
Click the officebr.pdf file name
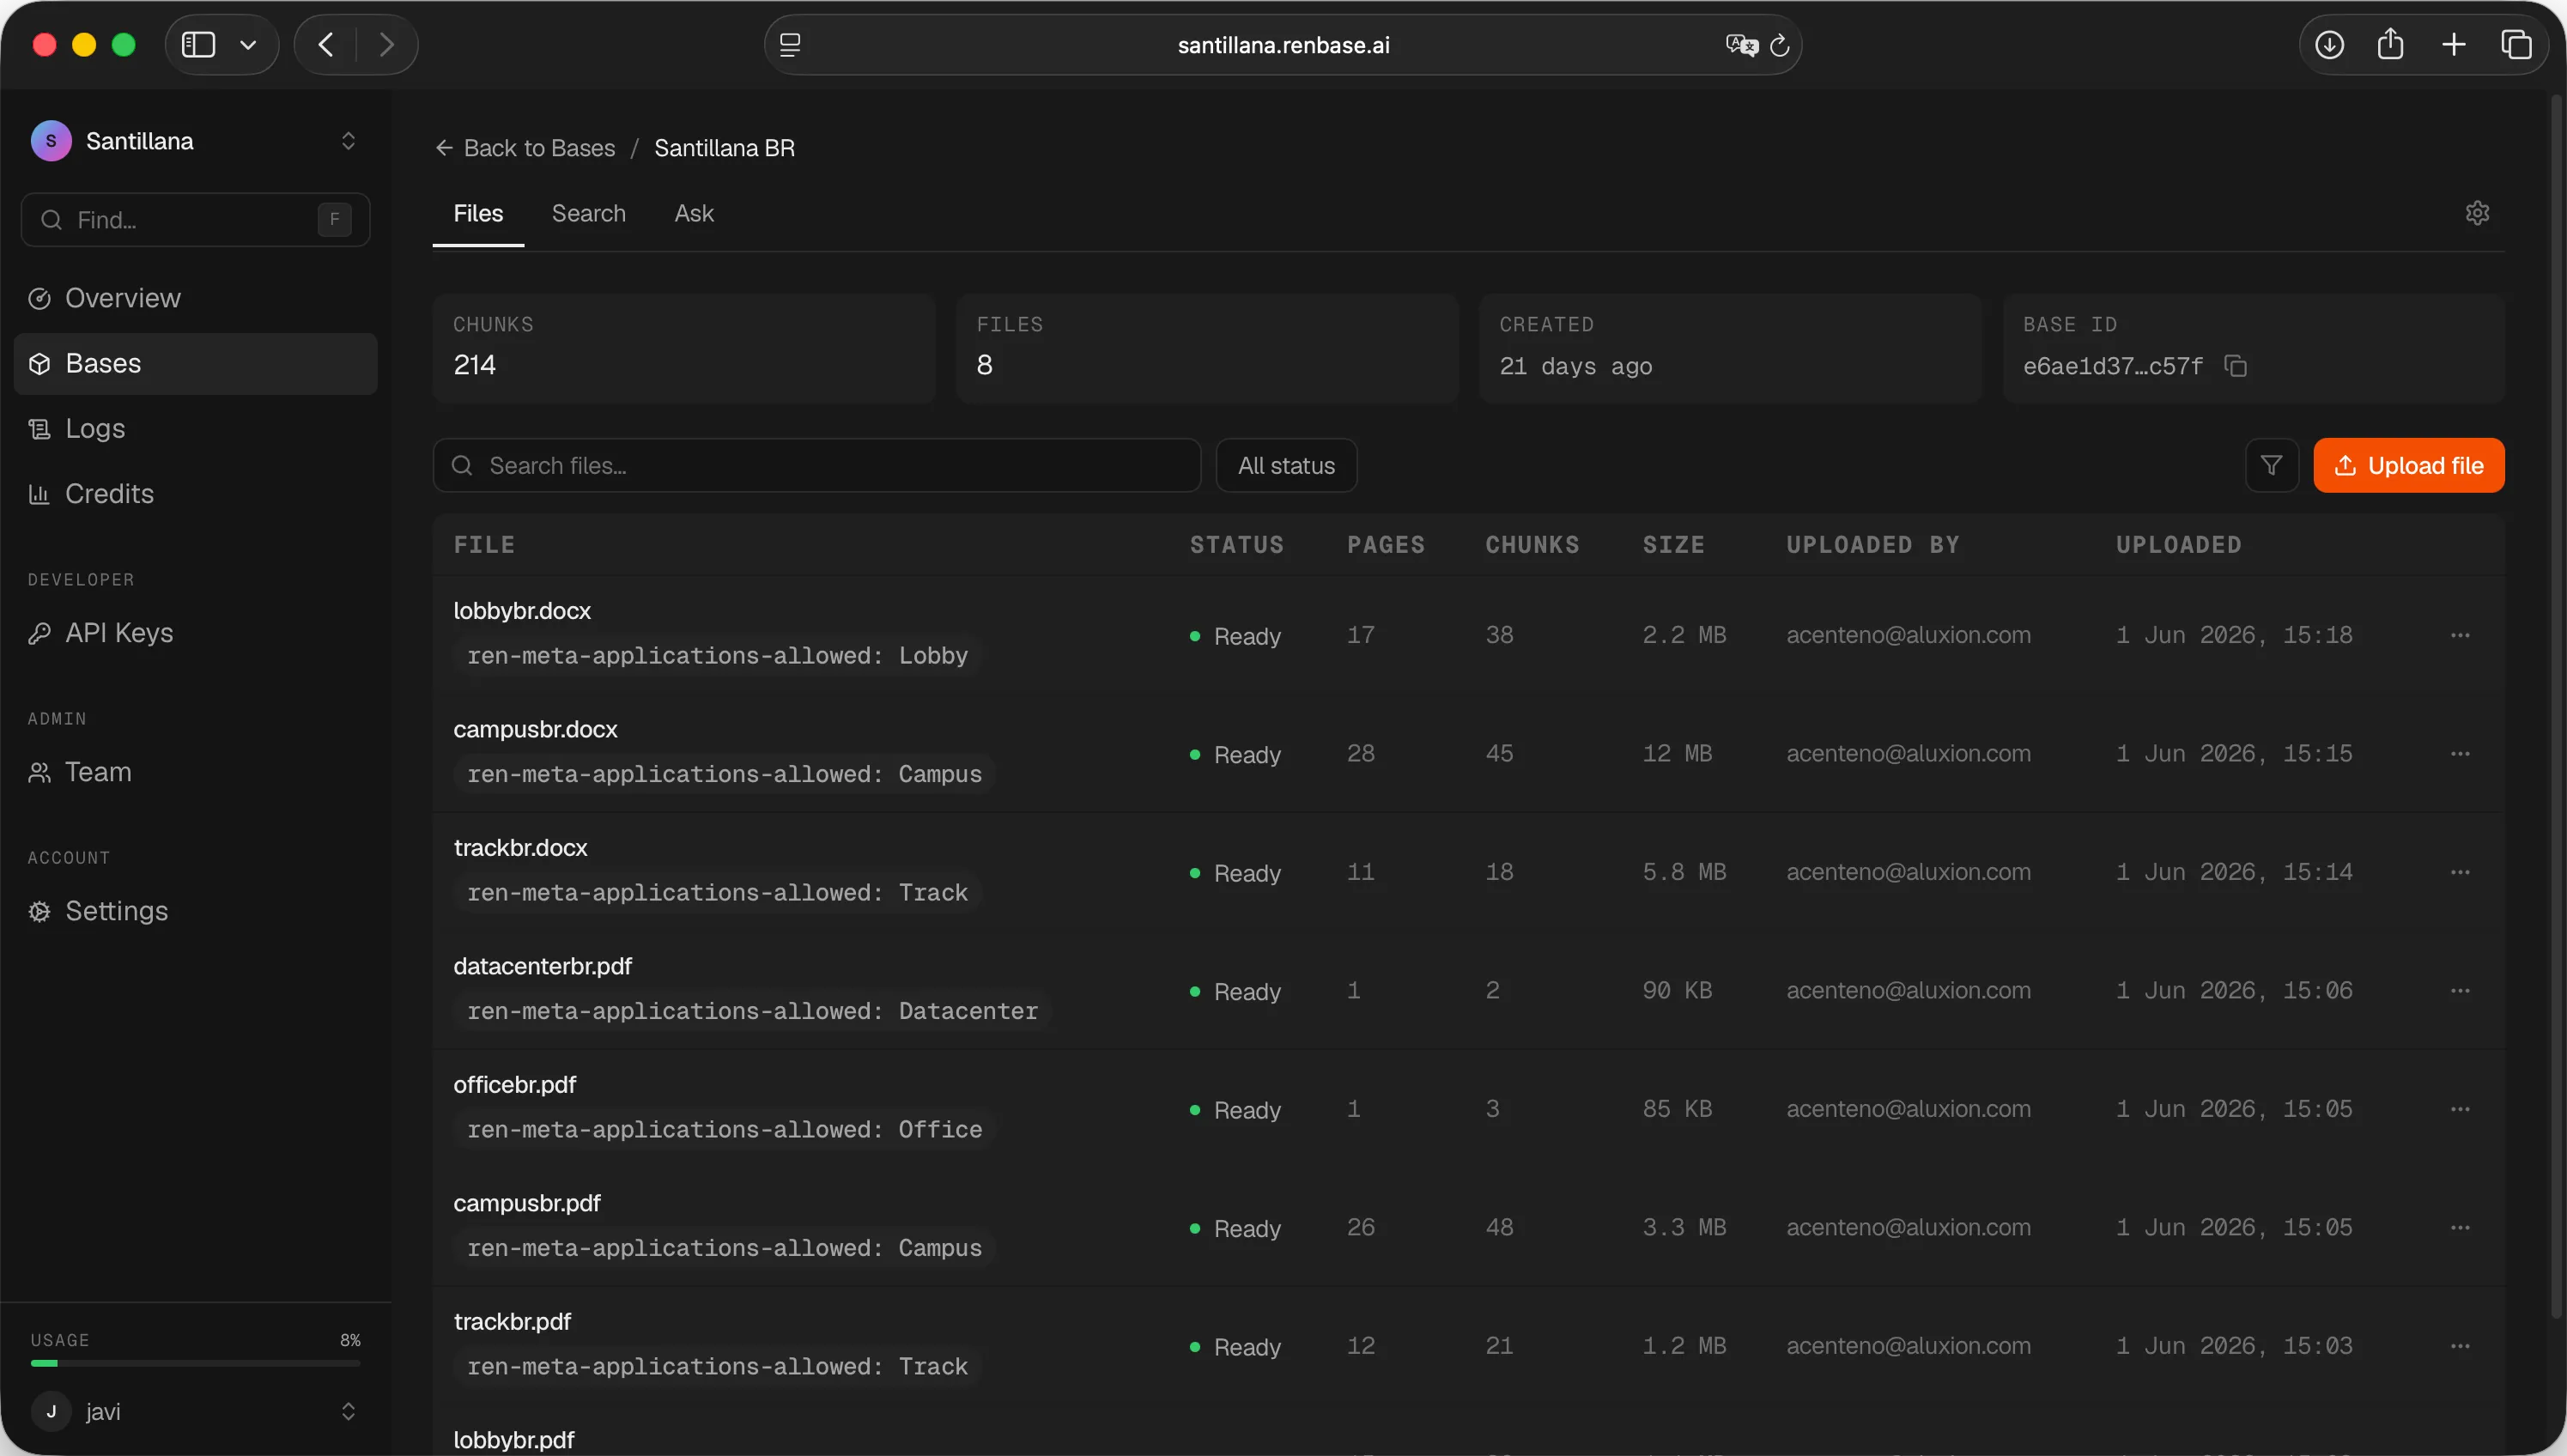[514, 1084]
